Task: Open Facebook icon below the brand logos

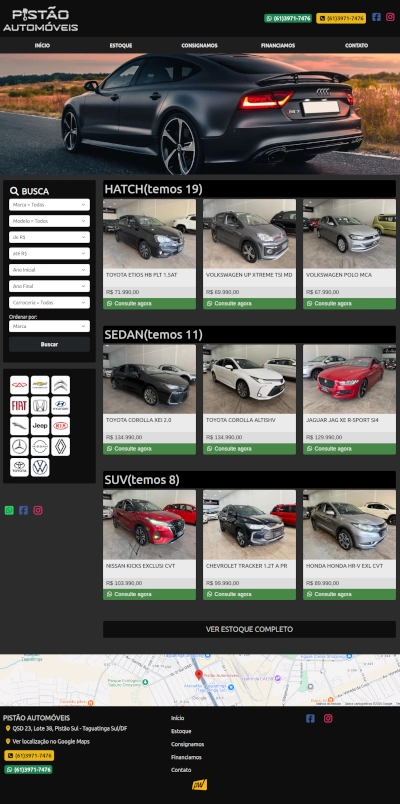Action: pos(24,510)
